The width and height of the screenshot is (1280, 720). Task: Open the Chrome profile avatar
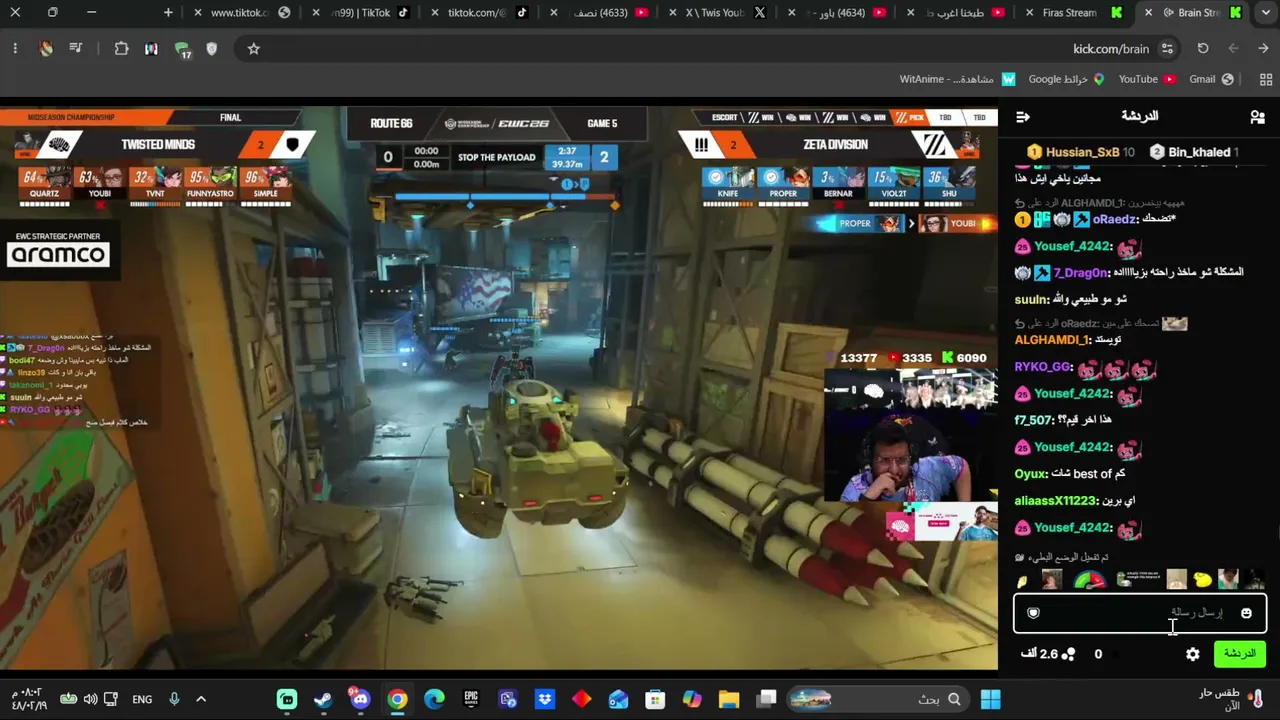tap(46, 49)
